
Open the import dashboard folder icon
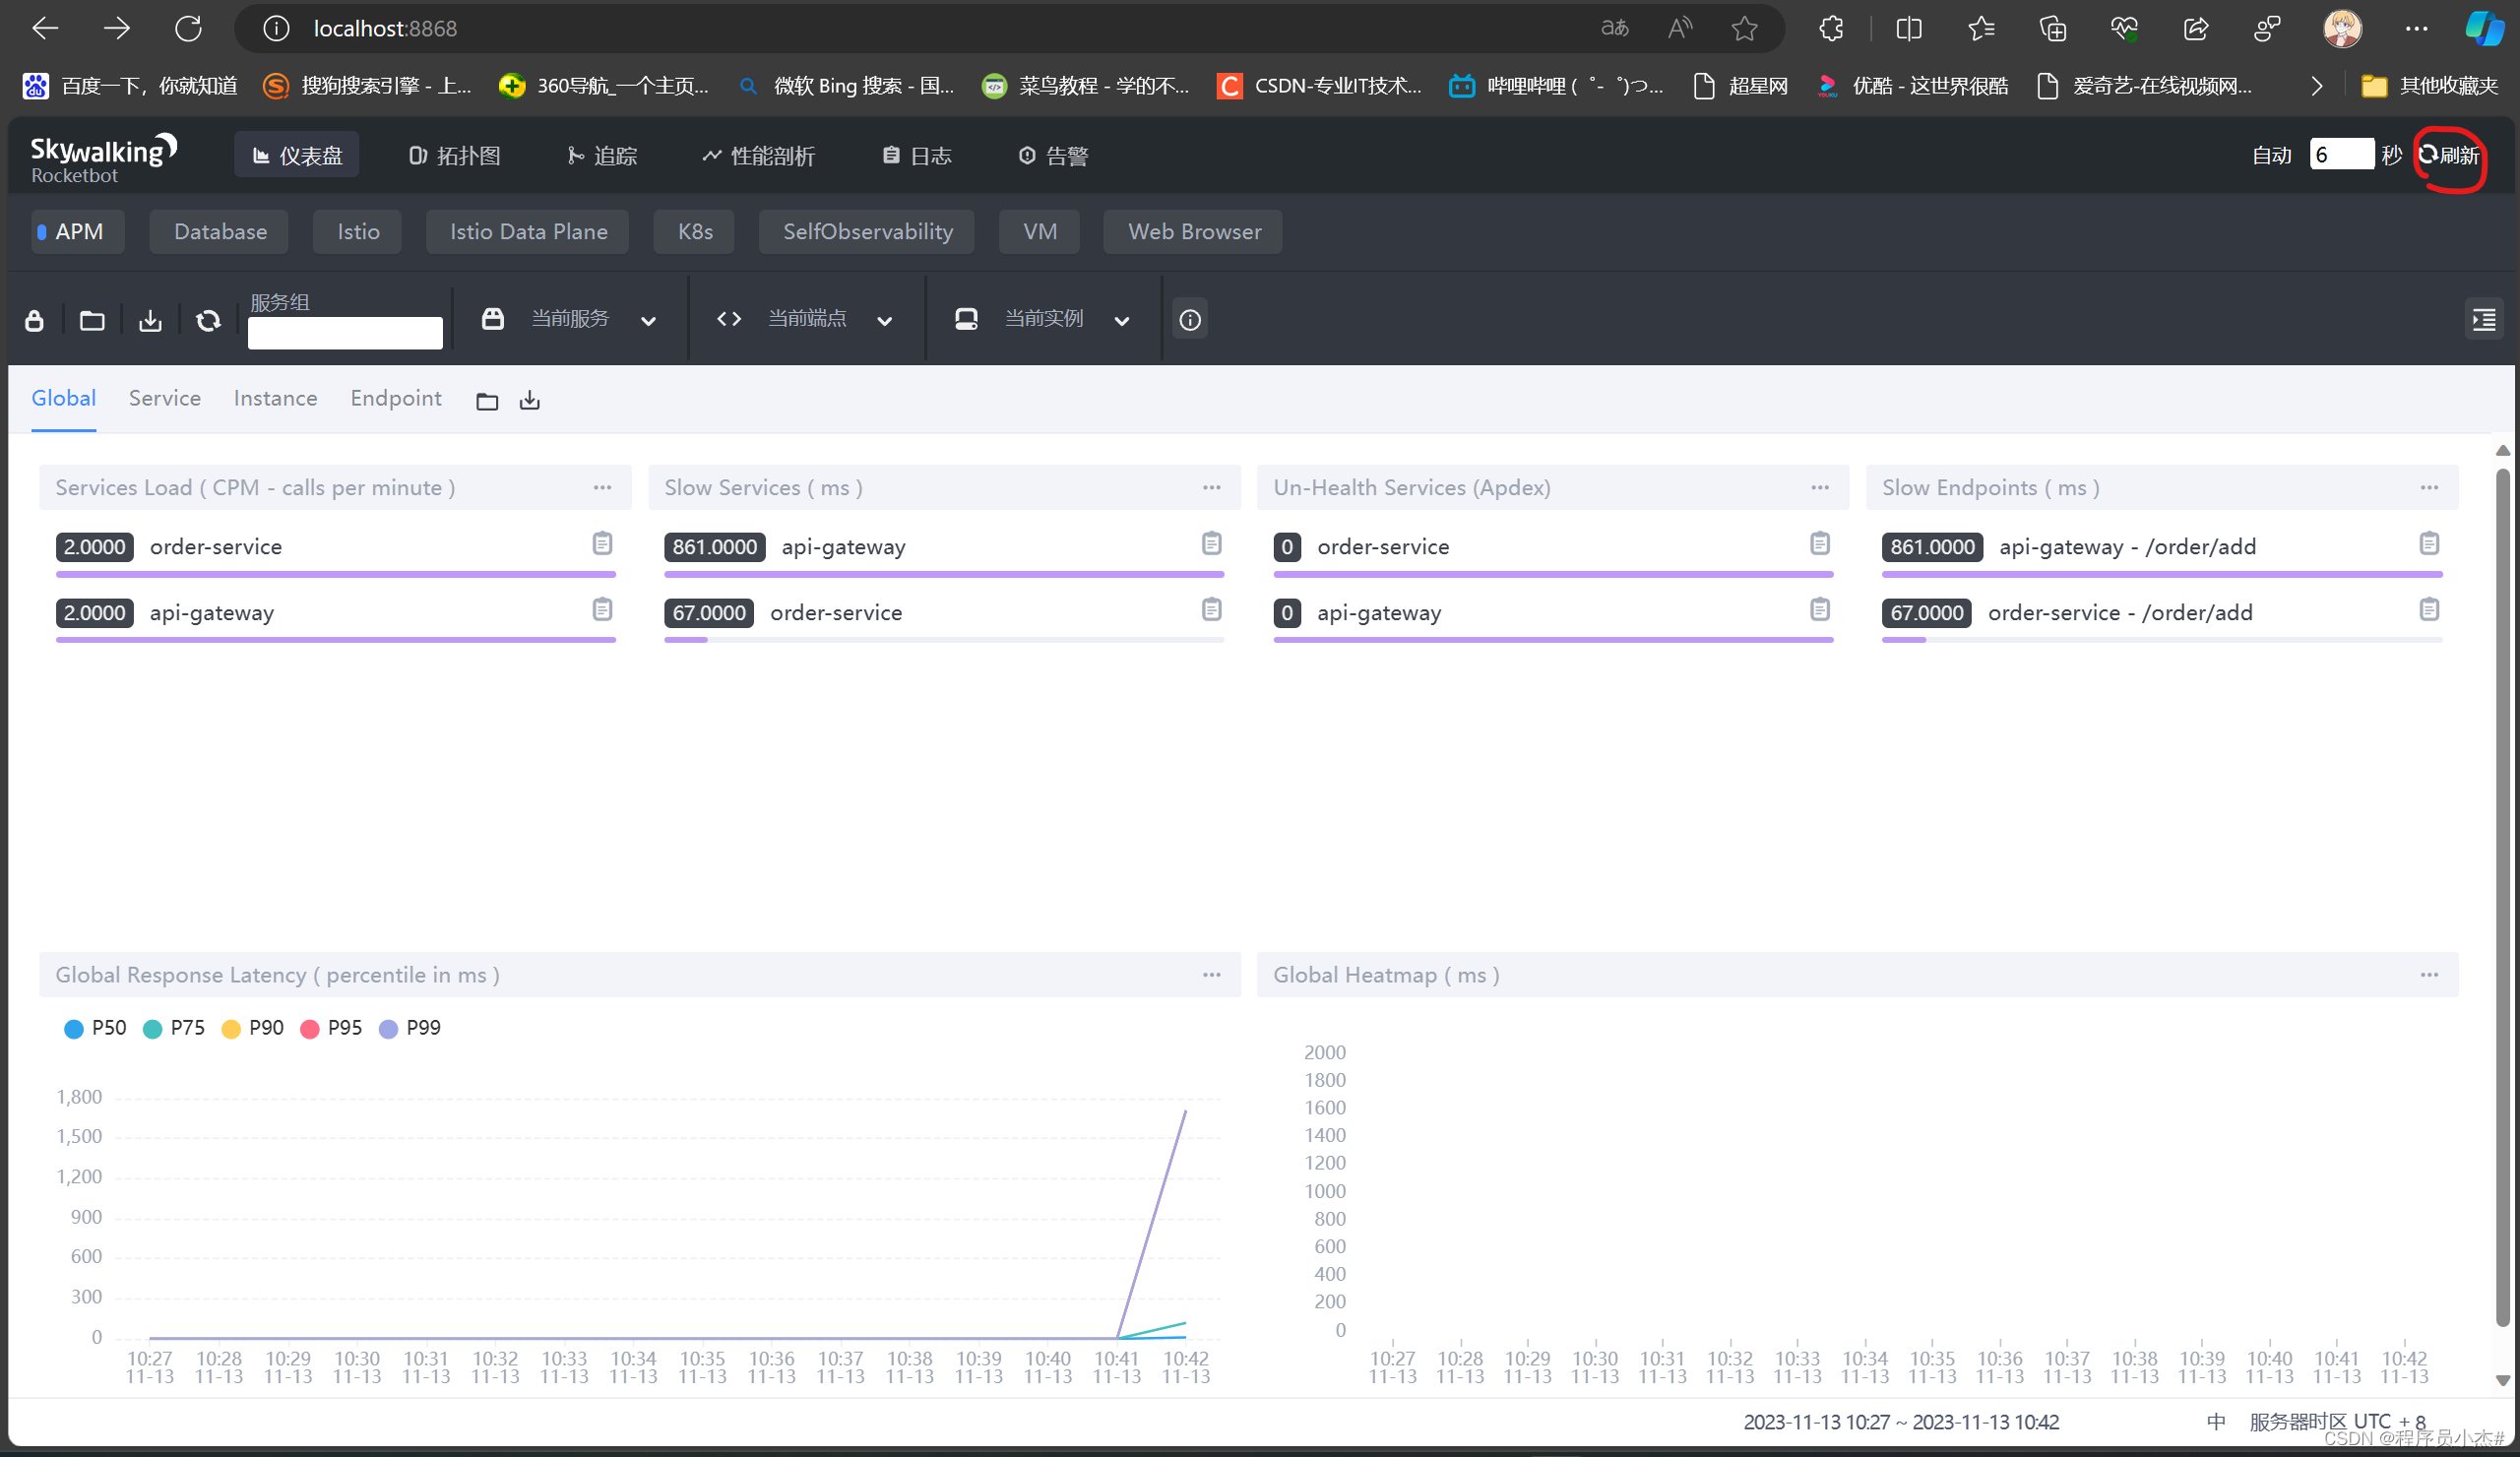pyautogui.click(x=92, y=320)
